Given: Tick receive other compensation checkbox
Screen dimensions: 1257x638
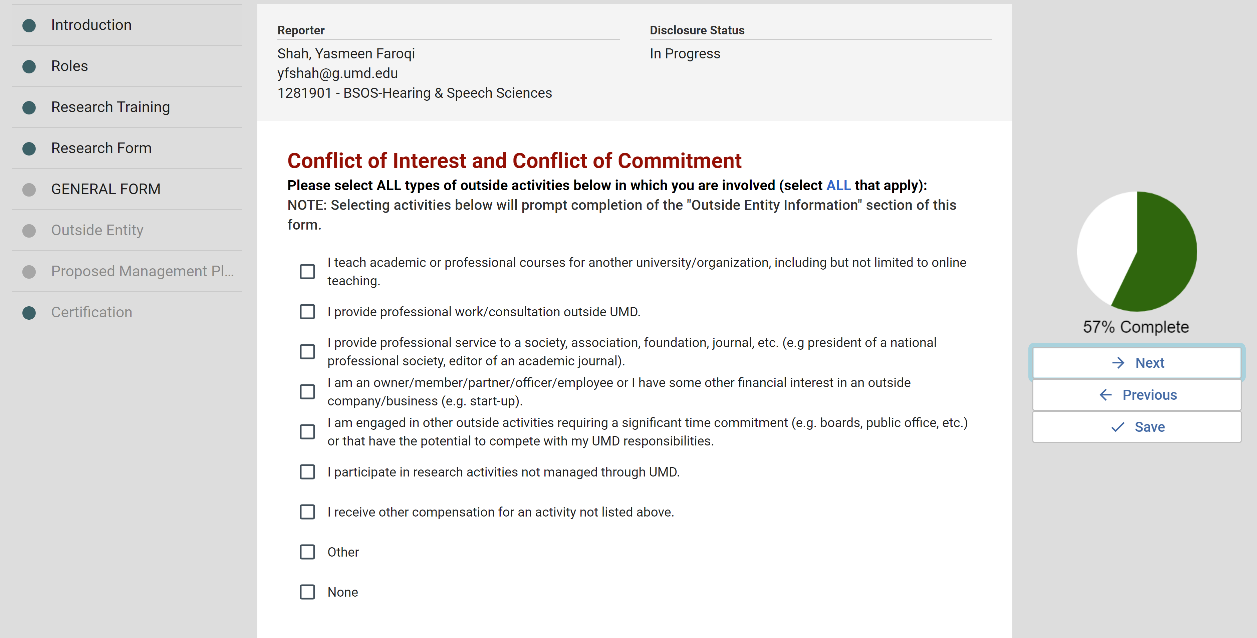Looking at the screenshot, I should coord(307,512).
